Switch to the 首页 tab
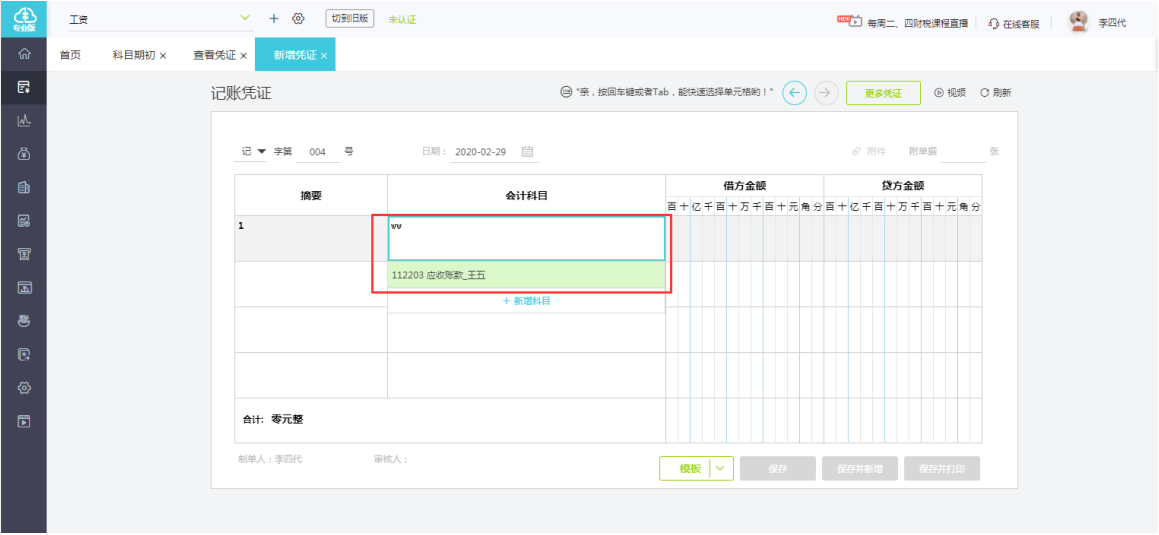The height and width of the screenshot is (535, 1159). tap(70, 55)
